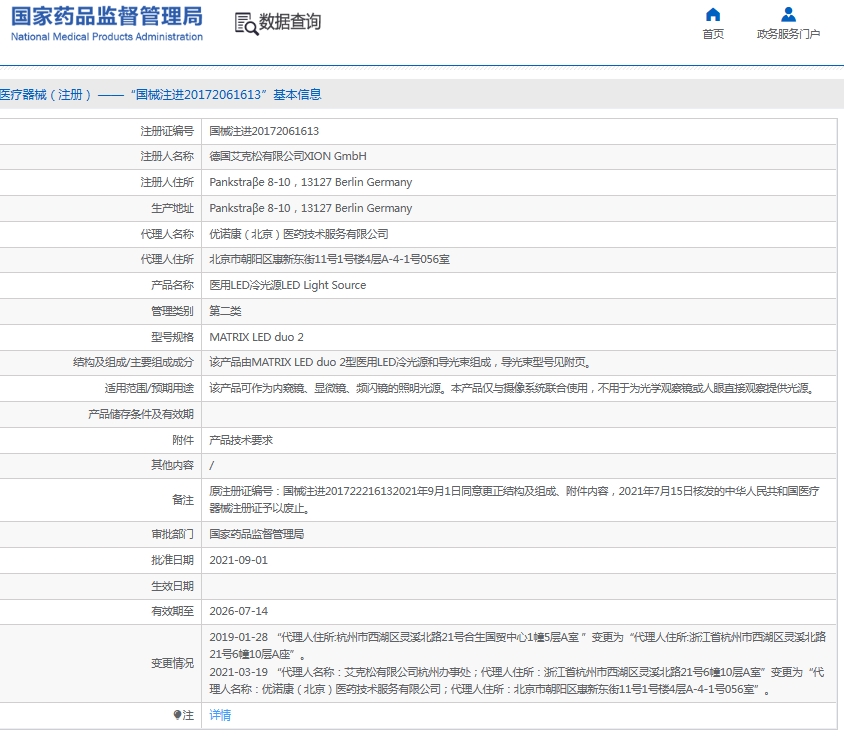The image size is (844, 738).
Task: Click management category value 第二类
Action: click(x=225, y=311)
